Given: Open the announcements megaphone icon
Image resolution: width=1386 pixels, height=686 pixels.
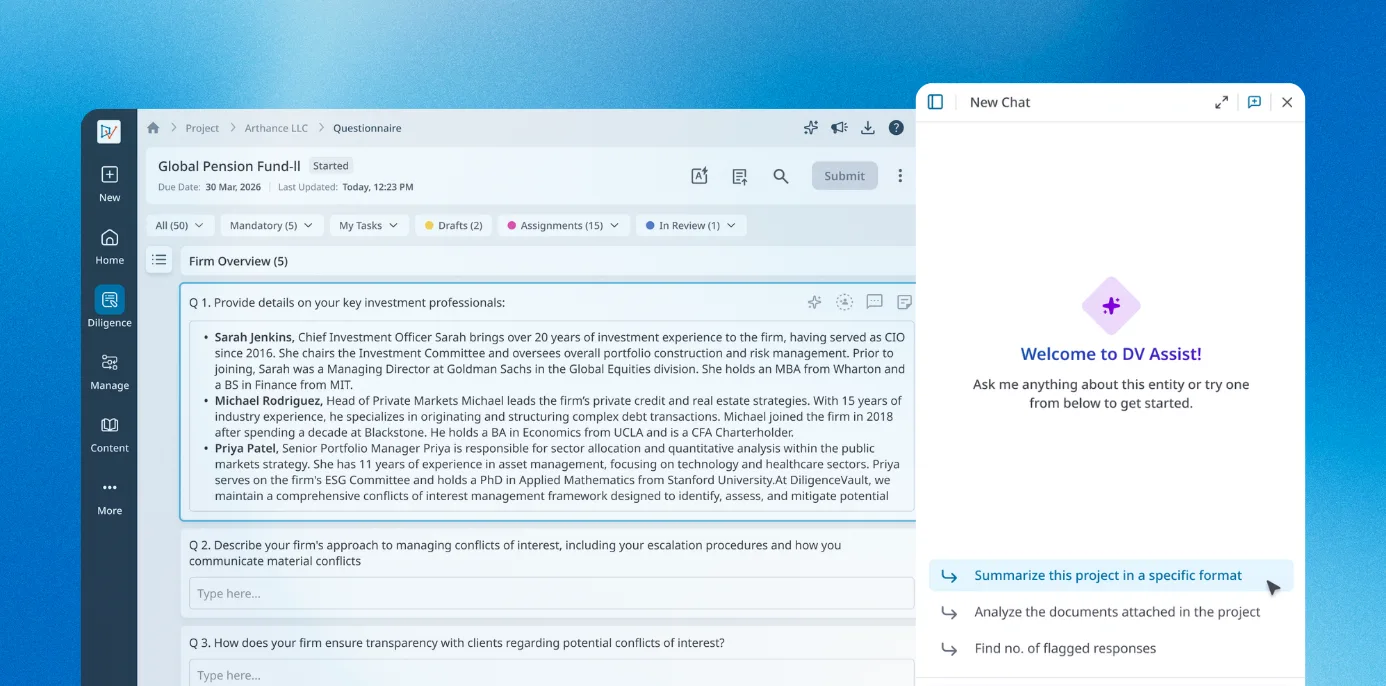Looking at the screenshot, I should coord(839,128).
